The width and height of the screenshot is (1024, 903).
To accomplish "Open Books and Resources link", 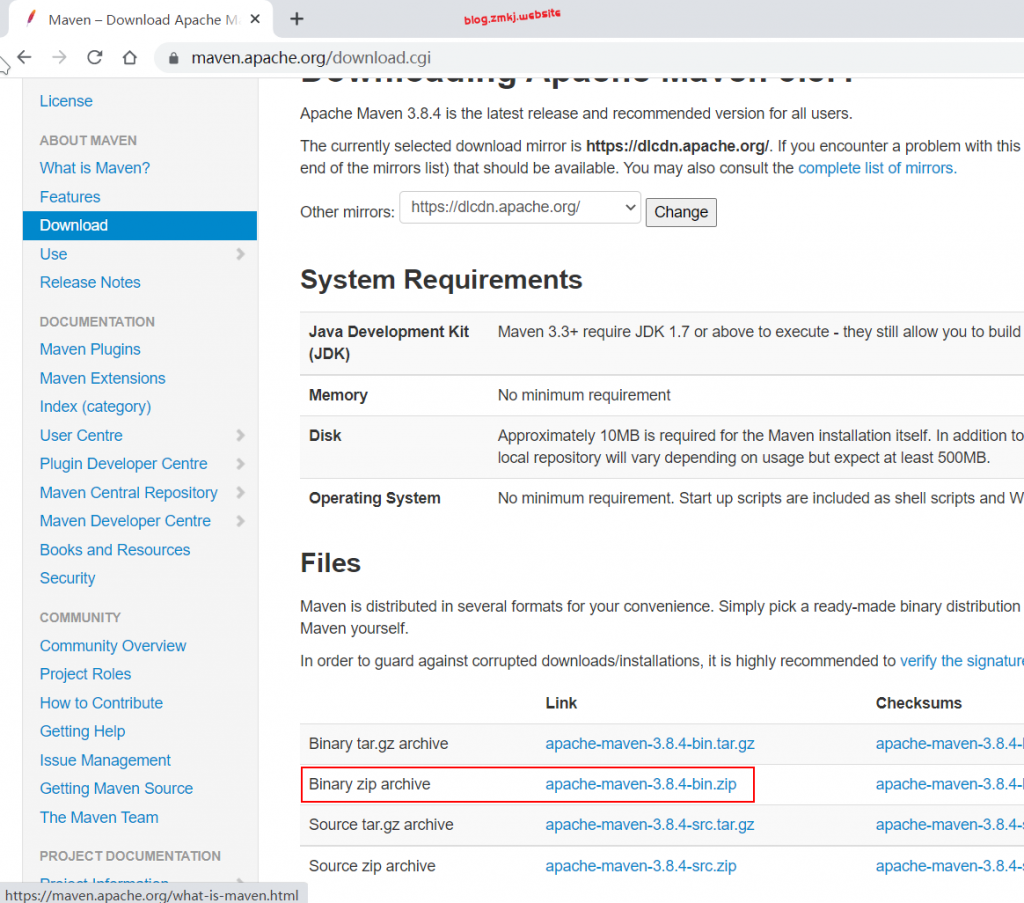I will point(115,550).
